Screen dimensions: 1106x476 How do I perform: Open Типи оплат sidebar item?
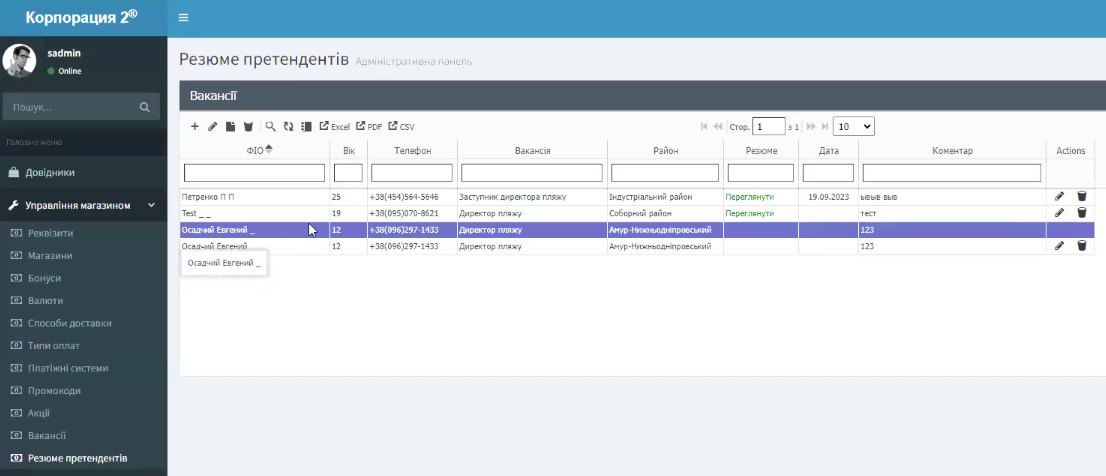tap(54, 346)
